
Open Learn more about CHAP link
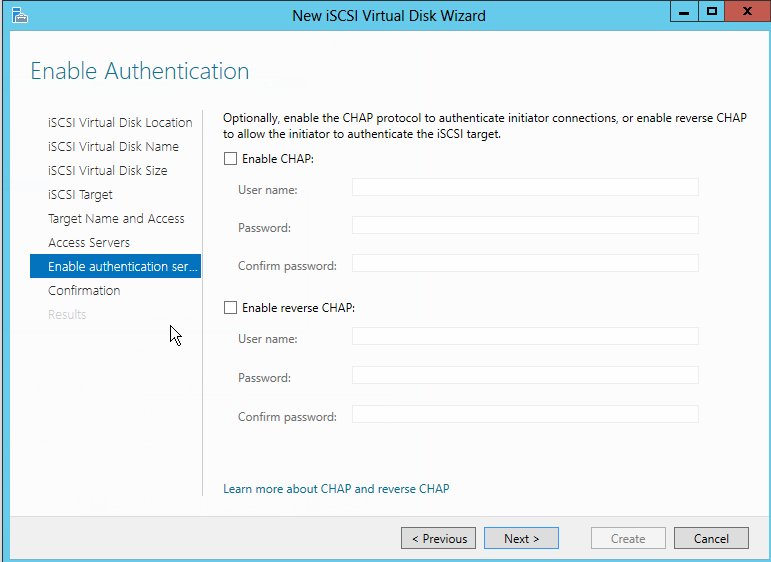tap(336, 489)
